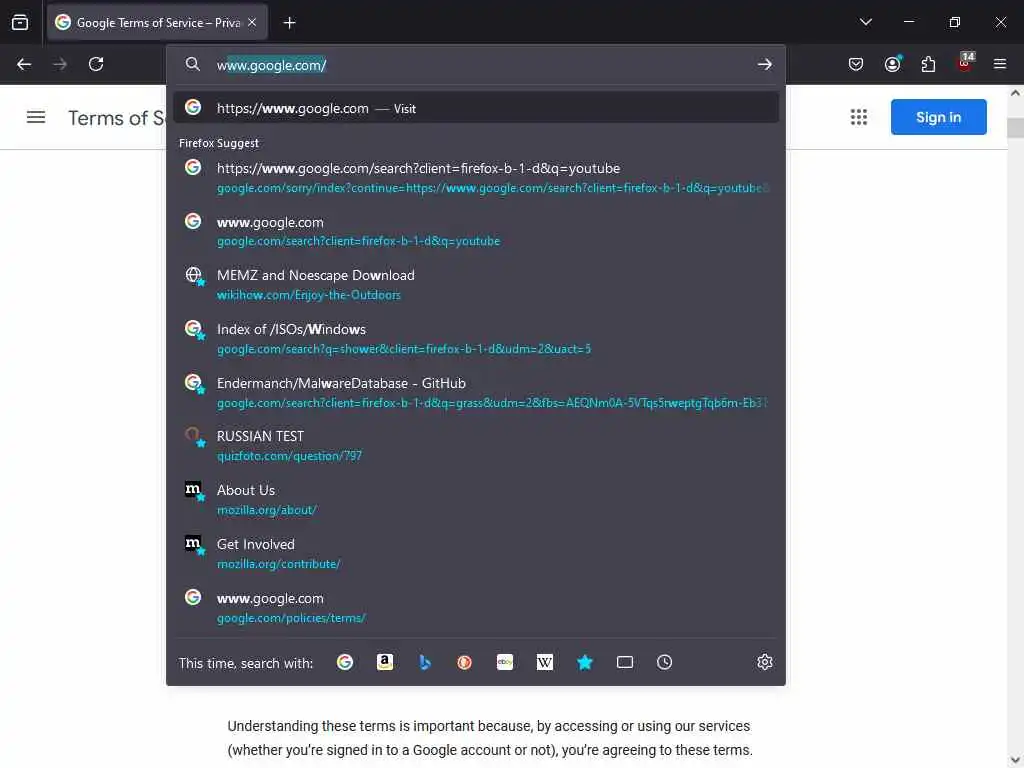Reload the current page
This screenshot has width=1024, height=768.
click(96, 64)
